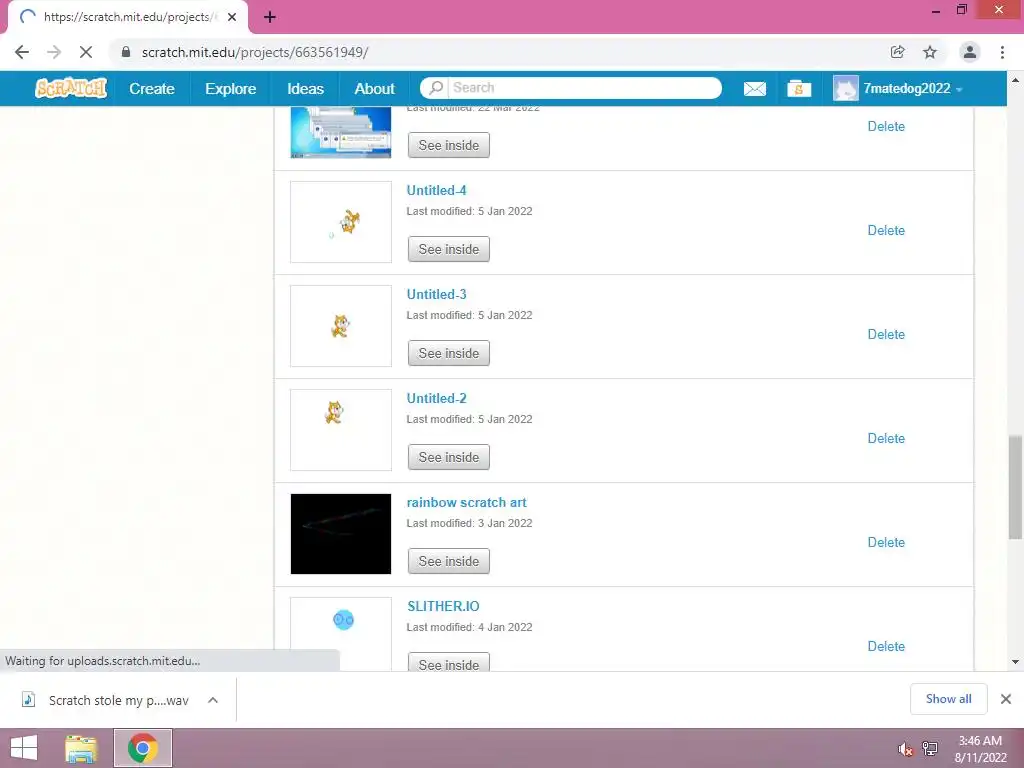Viewport: 1024px width, 768px height.
Task: Open a new tab with plus
Action: point(270,17)
